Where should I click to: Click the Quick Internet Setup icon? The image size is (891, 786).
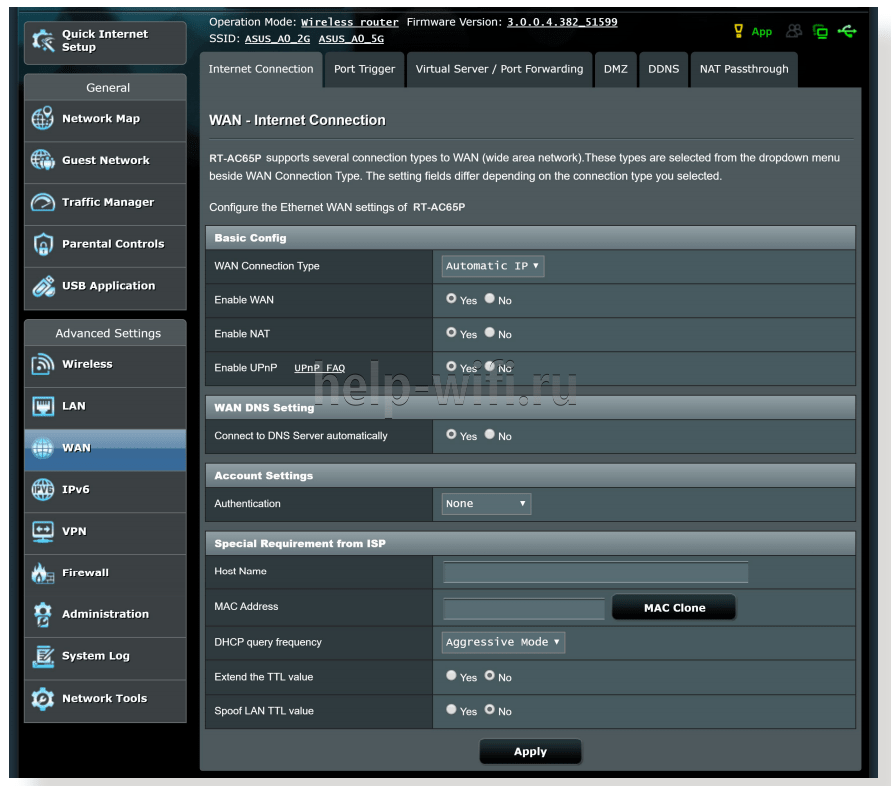[44, 41]
